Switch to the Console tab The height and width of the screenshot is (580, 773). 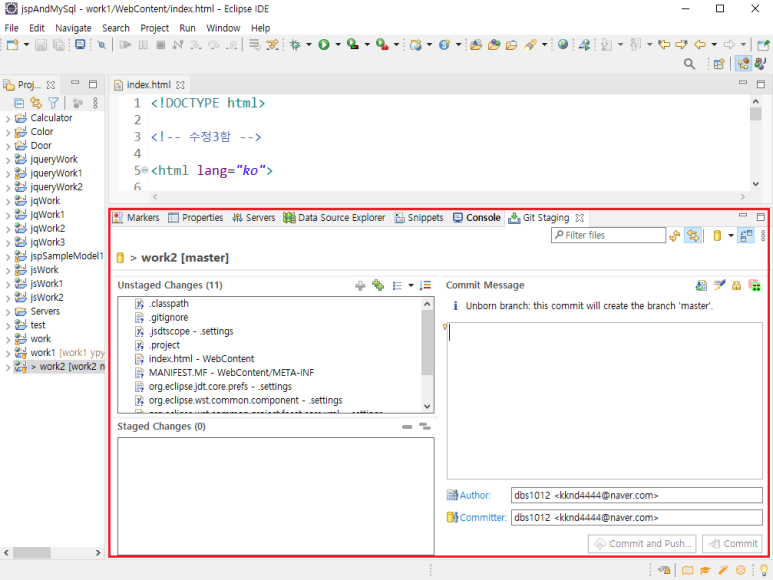point(477,217)
